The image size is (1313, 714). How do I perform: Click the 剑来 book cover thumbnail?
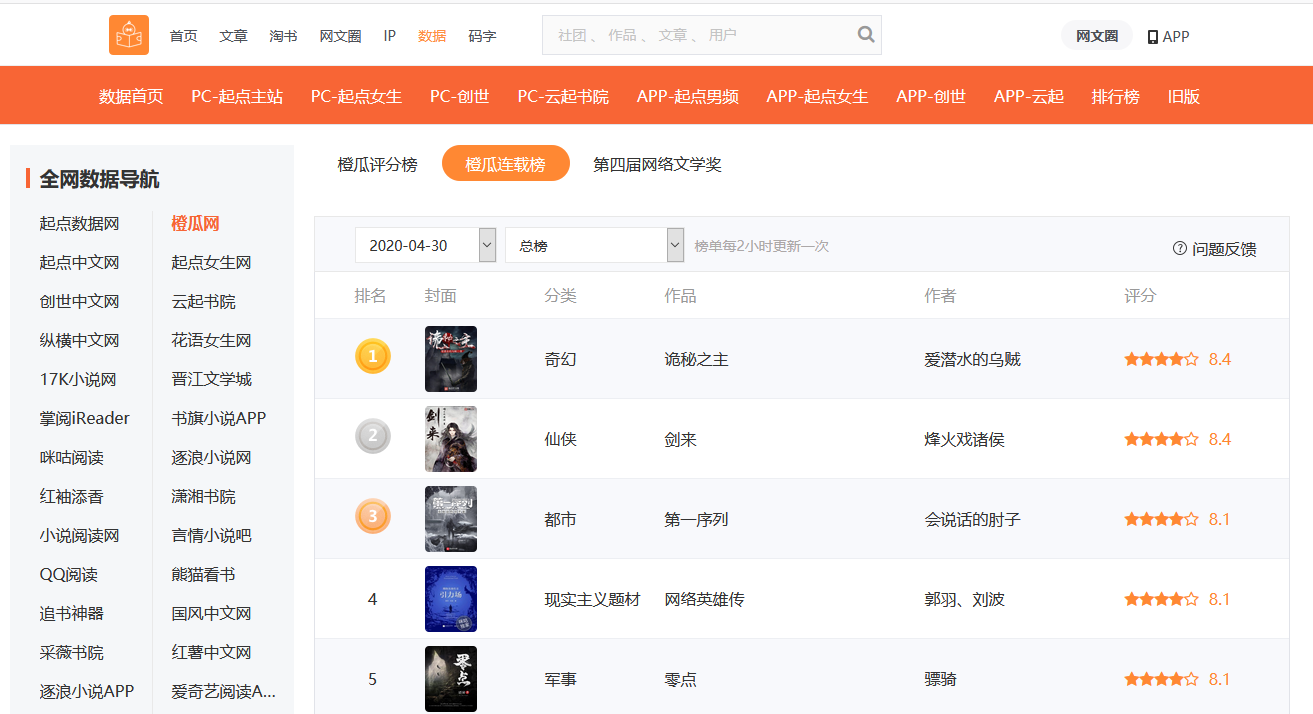(450, 438)
